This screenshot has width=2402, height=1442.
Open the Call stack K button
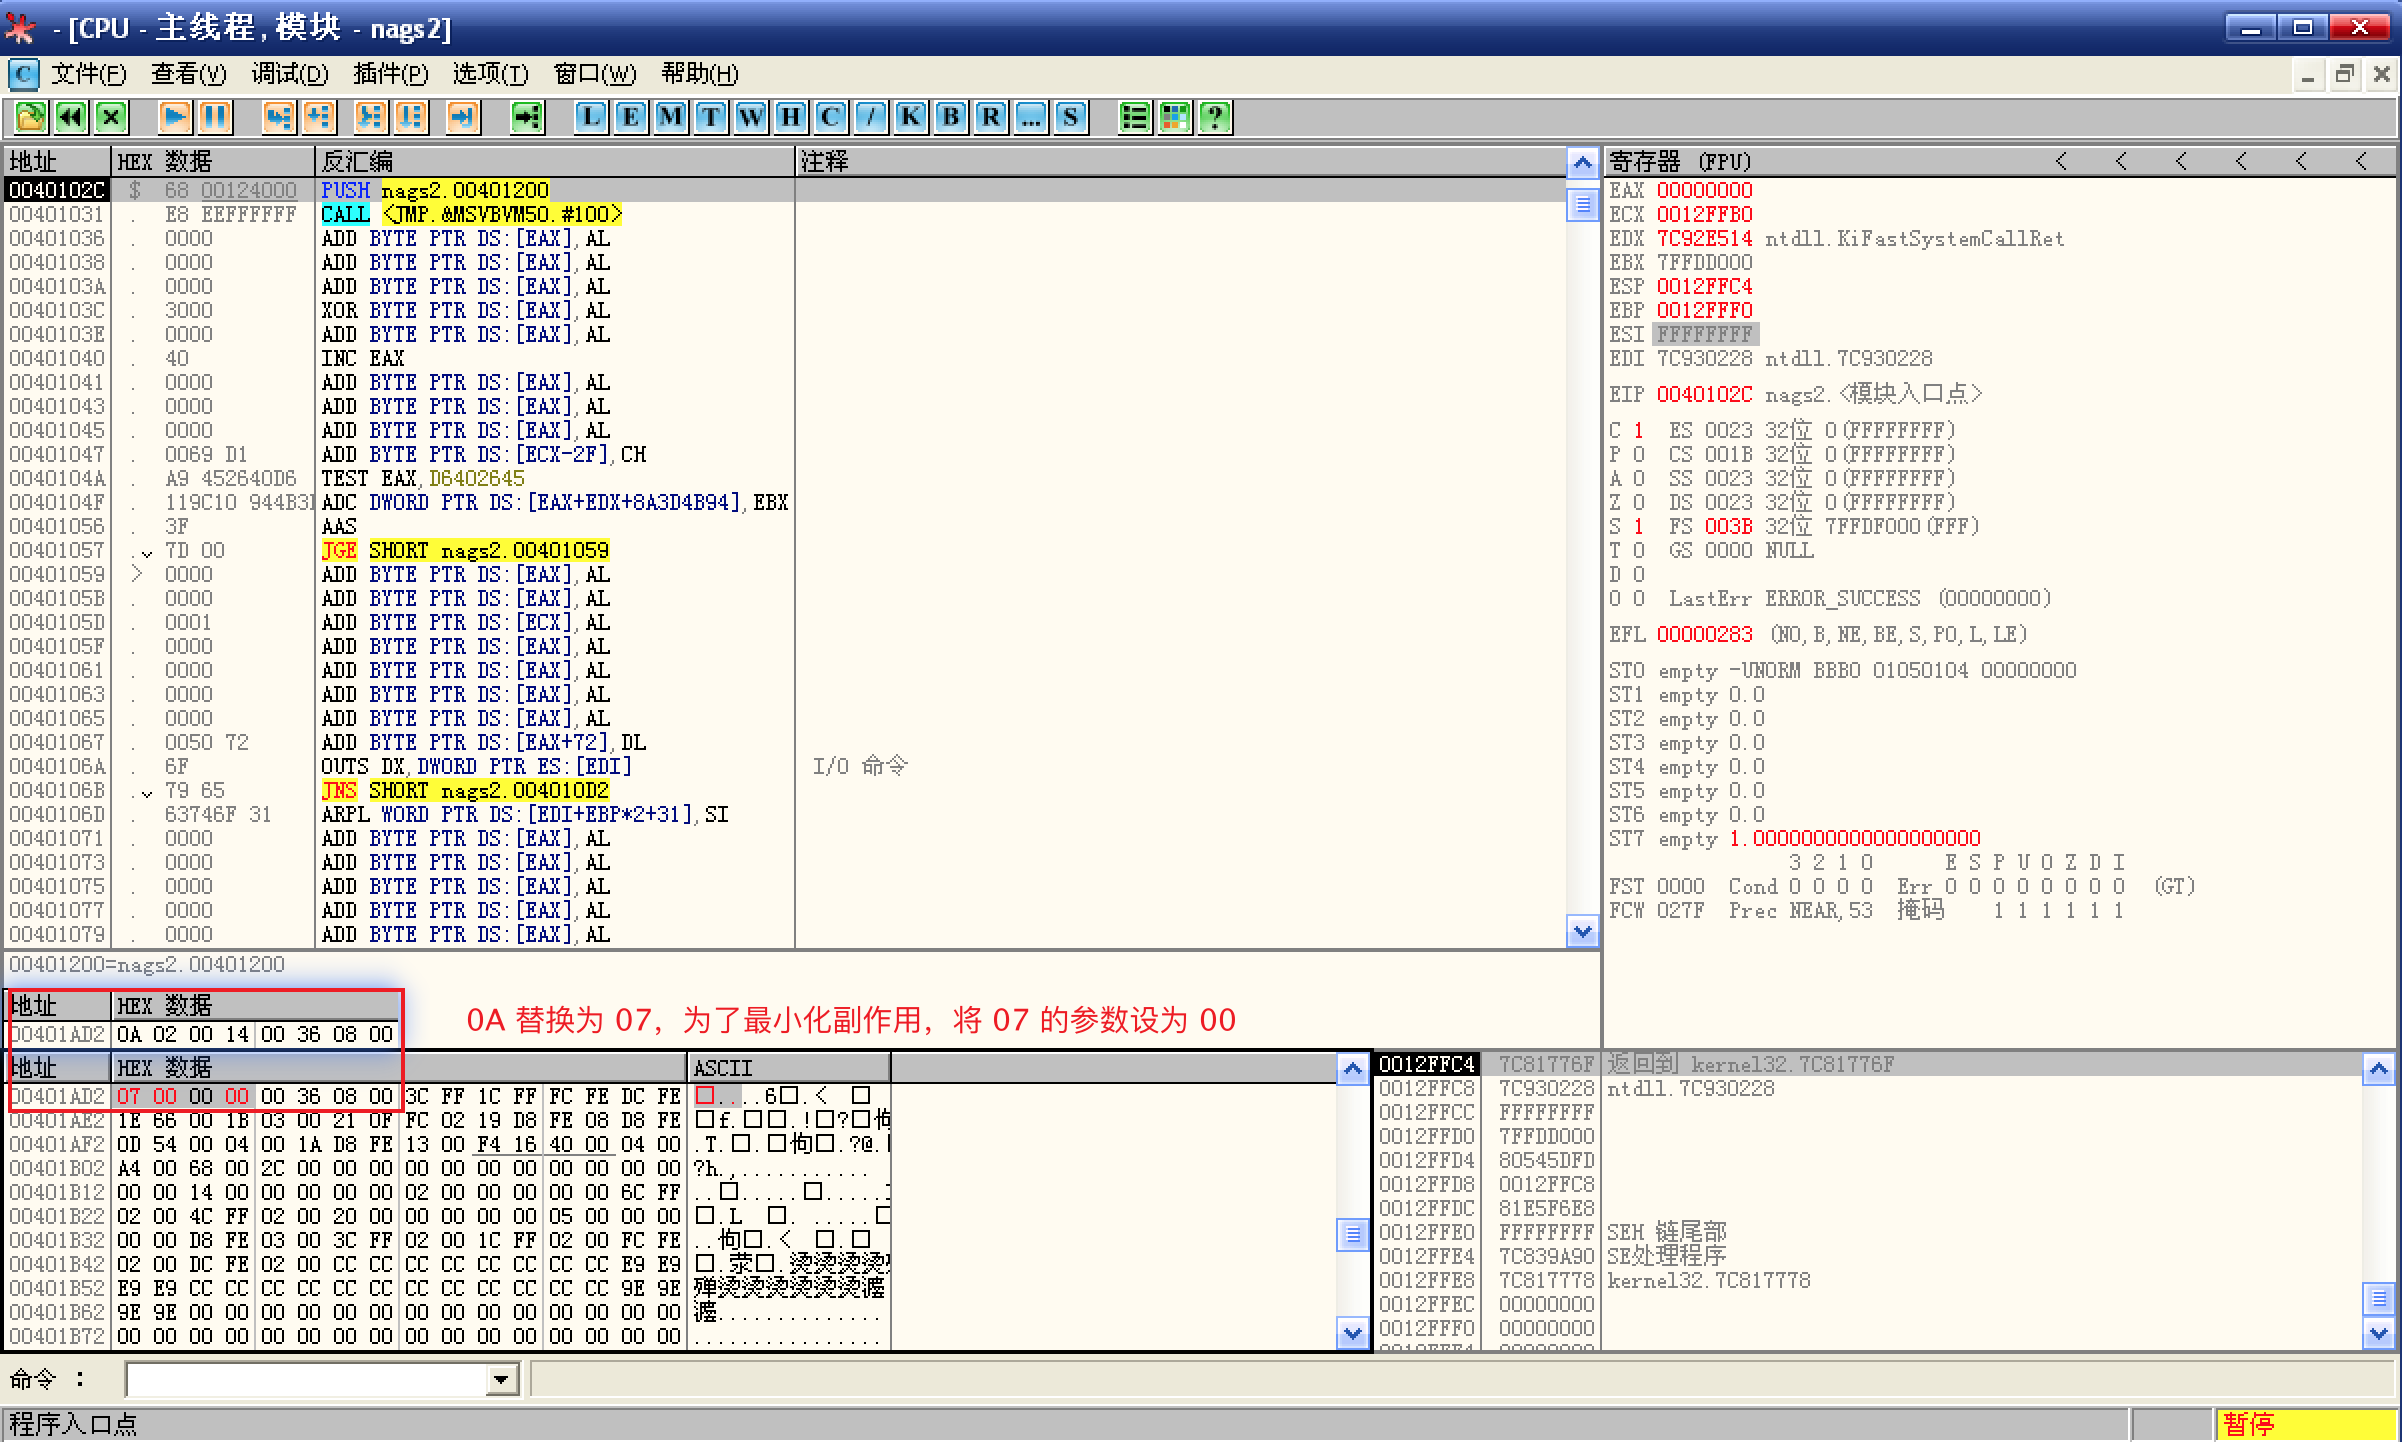[x=911, y=117]
